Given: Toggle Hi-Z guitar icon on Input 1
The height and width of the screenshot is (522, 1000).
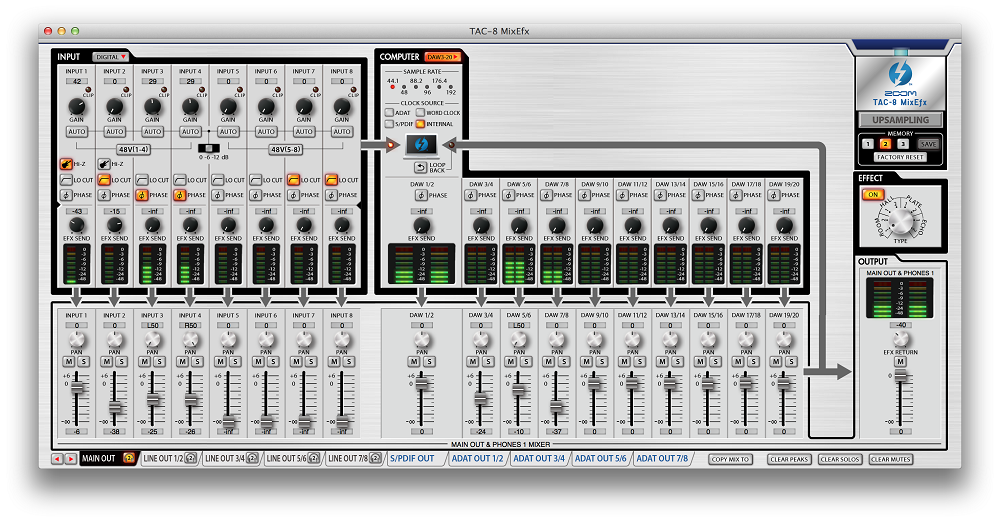Looking at the screenshot, I should 65,163.
